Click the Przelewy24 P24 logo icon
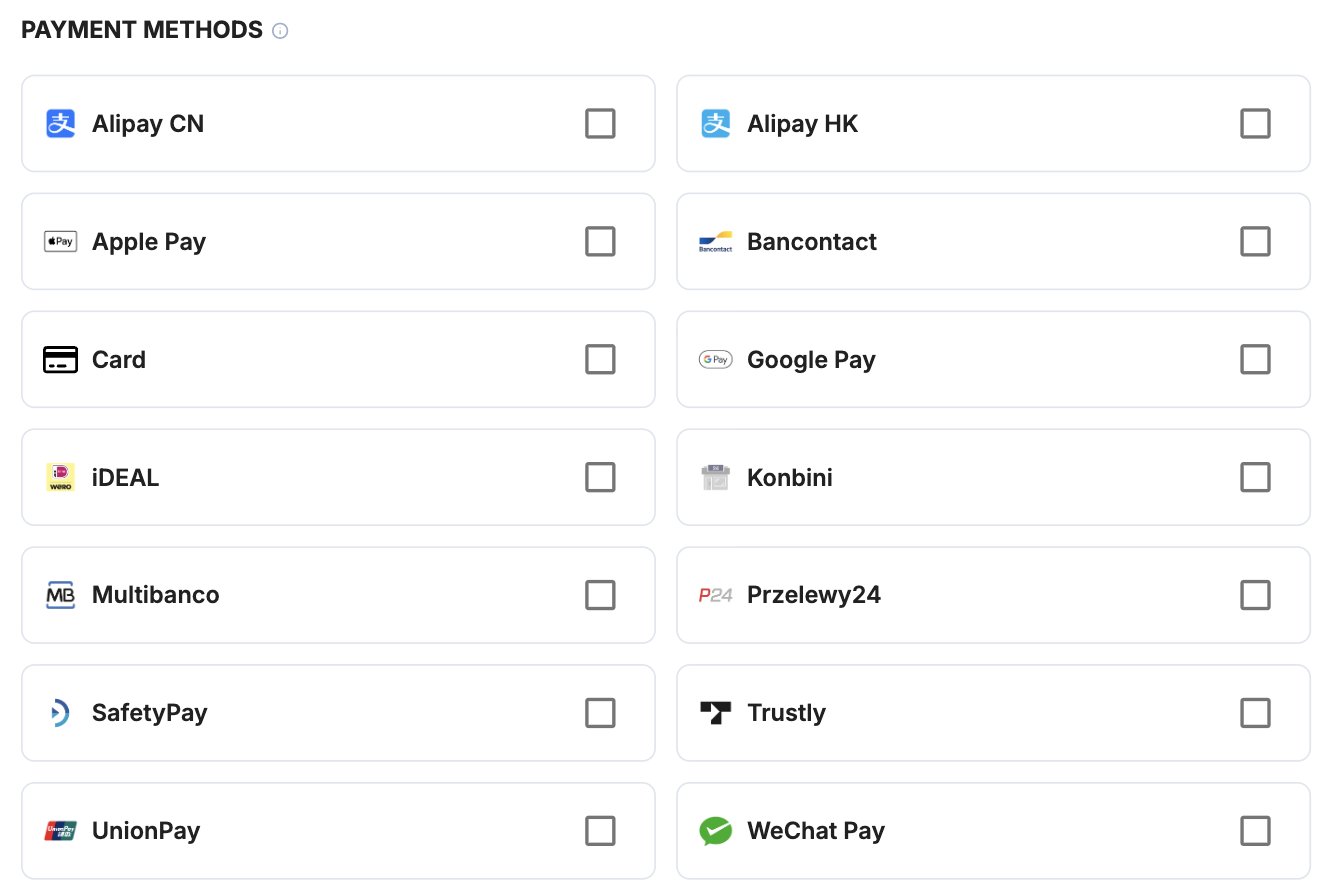Screen dimensions: 1331x896 716,595
